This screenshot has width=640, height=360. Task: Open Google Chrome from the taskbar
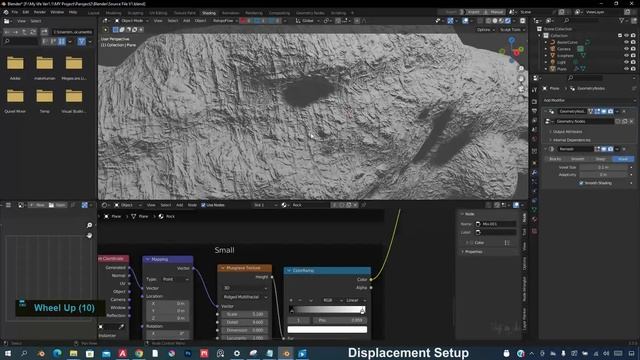click(139, 353)
